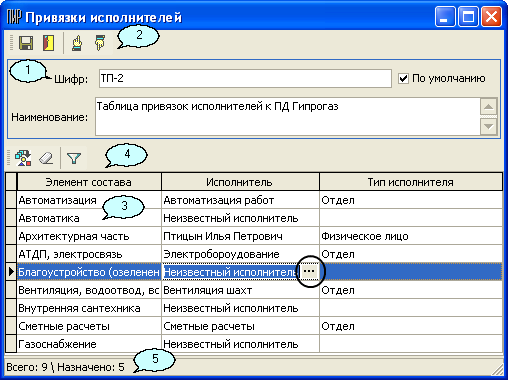Click Отдел type in Сметные расчеты row
The height and width of the screenshot is (380, 508).
[x=411, y=326]
